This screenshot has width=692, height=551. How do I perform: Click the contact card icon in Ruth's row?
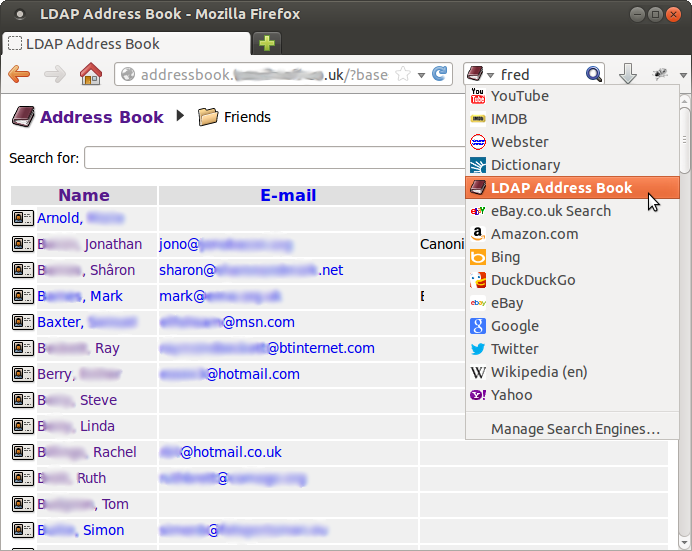click(23, 478)
